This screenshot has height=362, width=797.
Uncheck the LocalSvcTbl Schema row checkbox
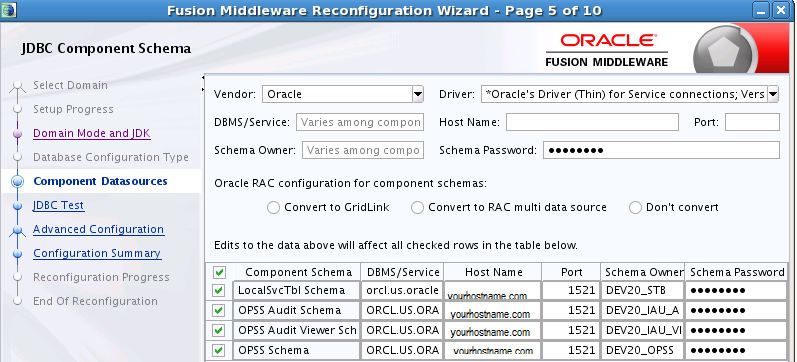[219, 291]
